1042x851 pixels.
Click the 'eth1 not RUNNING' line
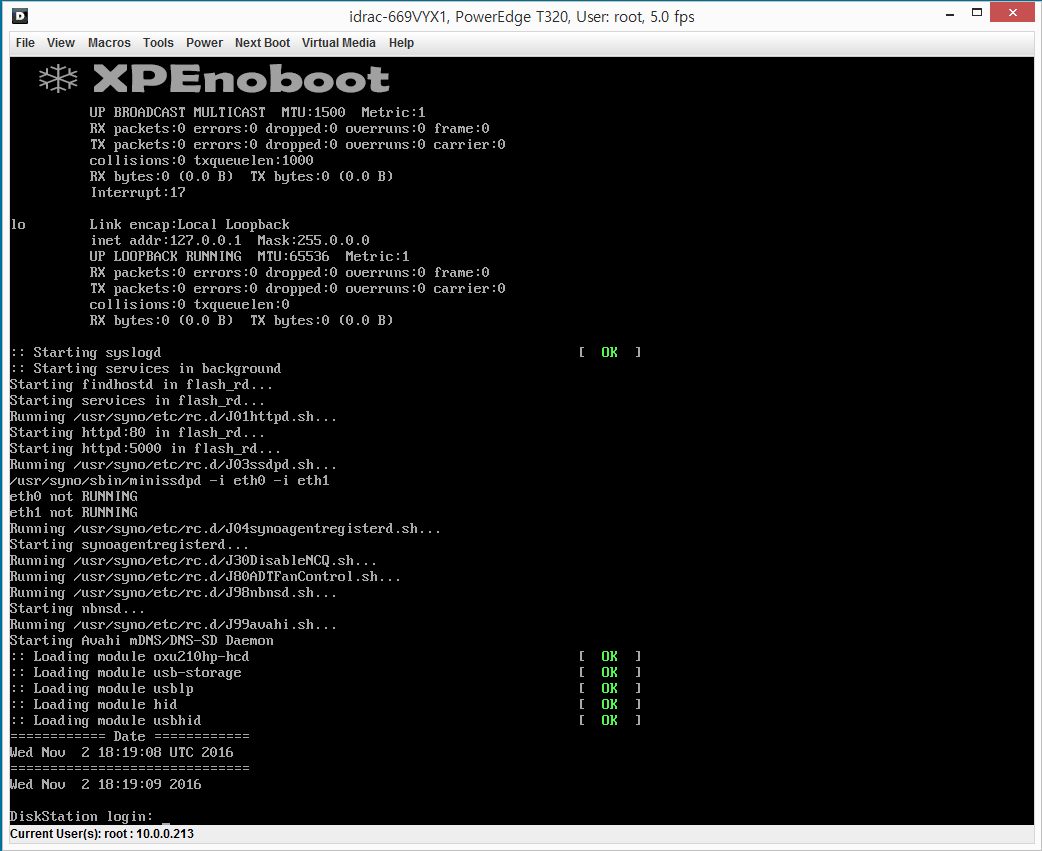pos(74,512)
